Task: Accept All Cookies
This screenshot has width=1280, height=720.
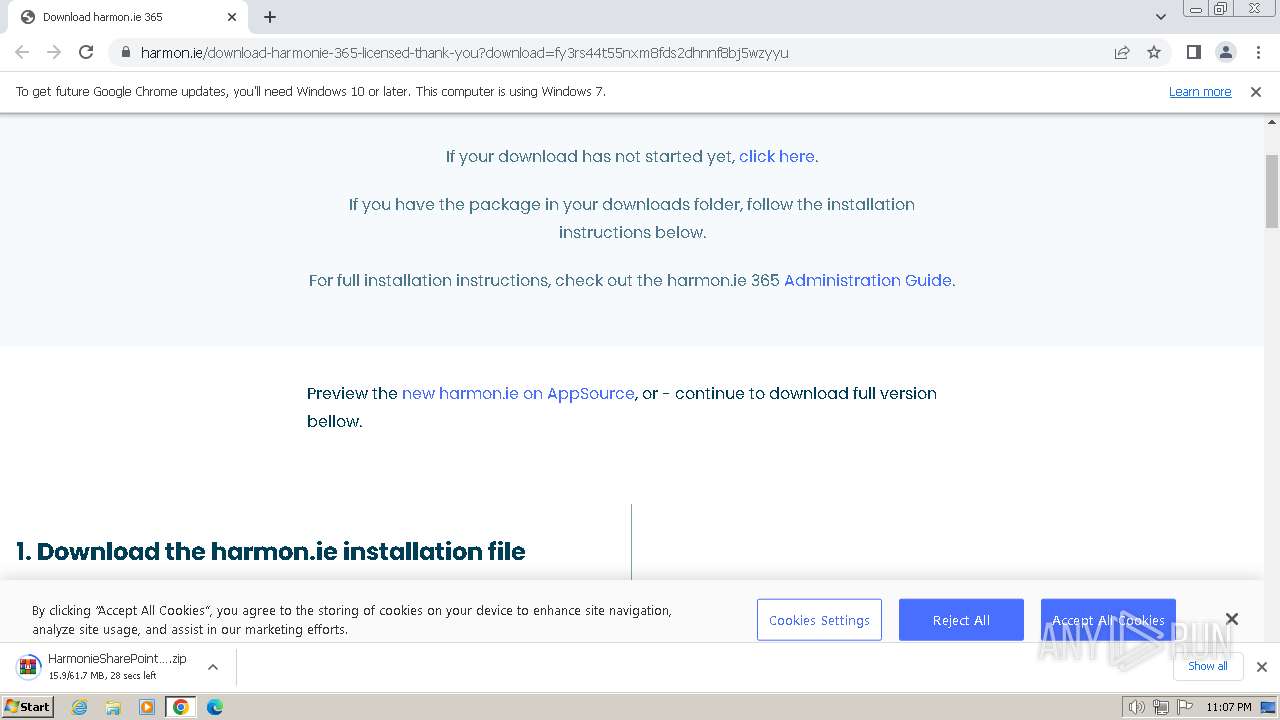Action: [1108, 620]
